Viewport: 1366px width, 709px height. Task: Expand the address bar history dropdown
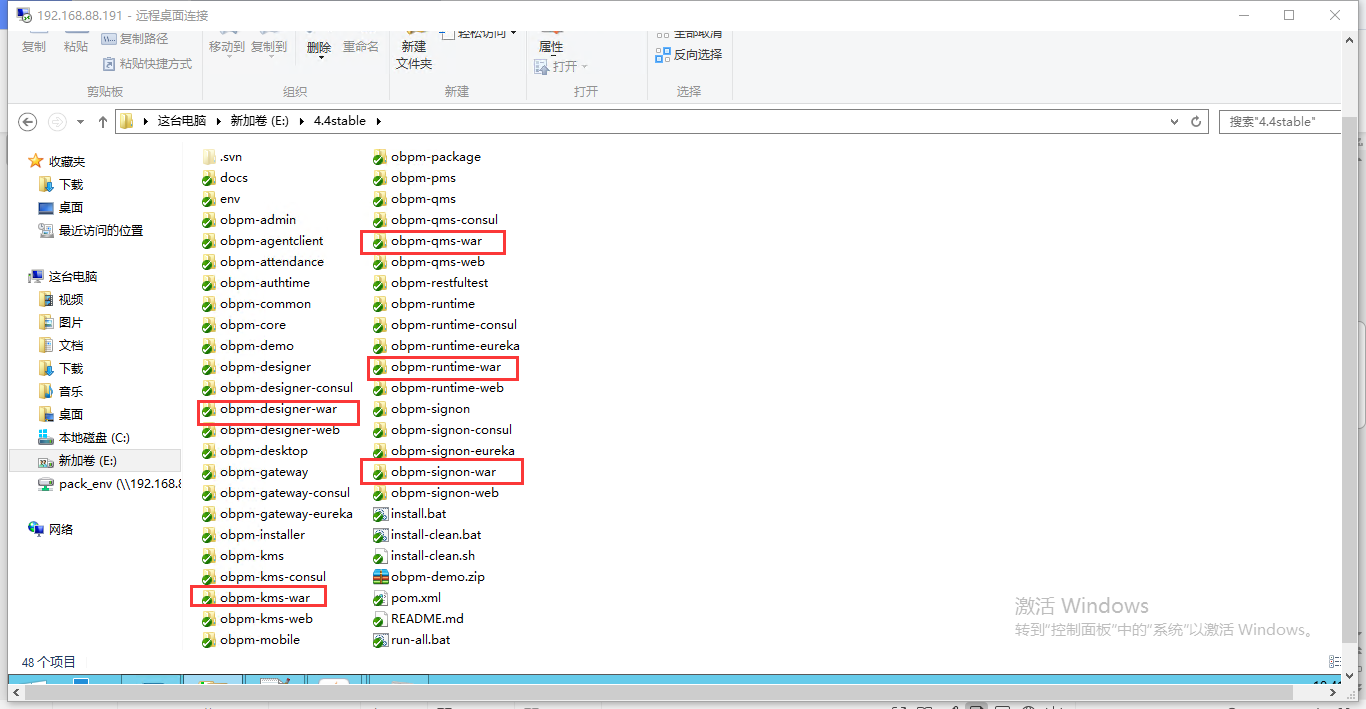1174,121
